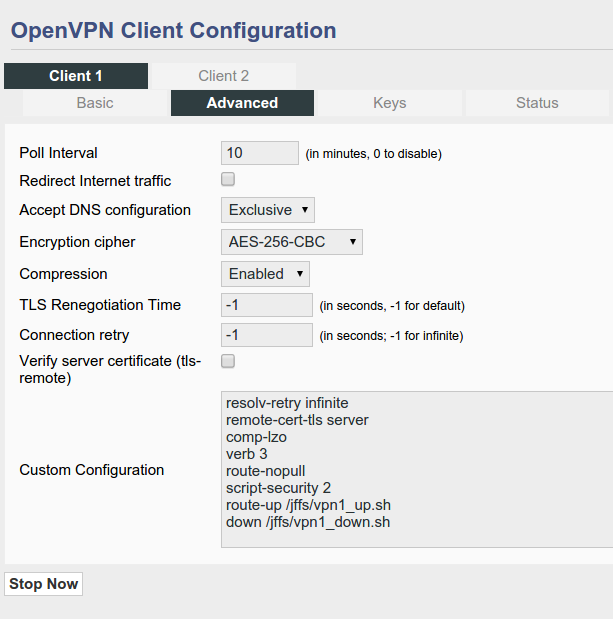Viewport: 613px width, 619px height.
Task: Click the Connection retry label
Action: click(x=74, y=335)
